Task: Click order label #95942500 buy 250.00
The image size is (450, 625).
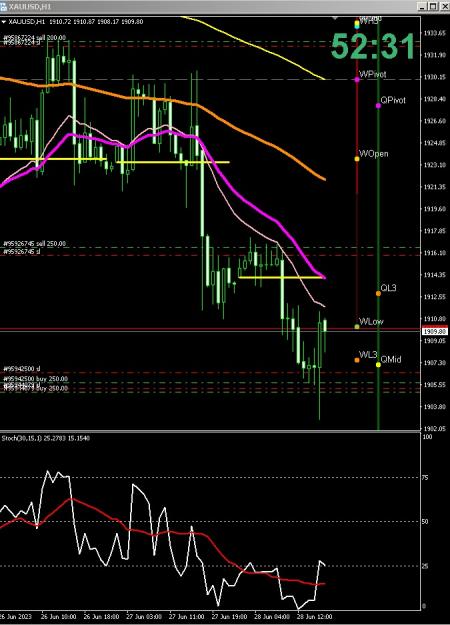Action: pyautogui.click(x=35, y=378)
